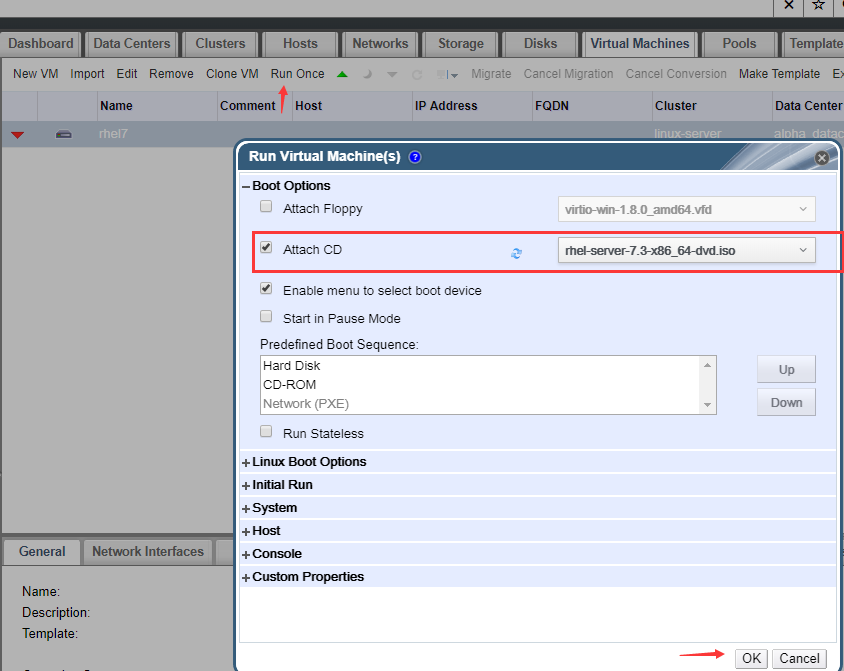Open the Hosts tab
The height and width of the screenshot is (671, 844).
pyautogui.click(x=300, y=44)
